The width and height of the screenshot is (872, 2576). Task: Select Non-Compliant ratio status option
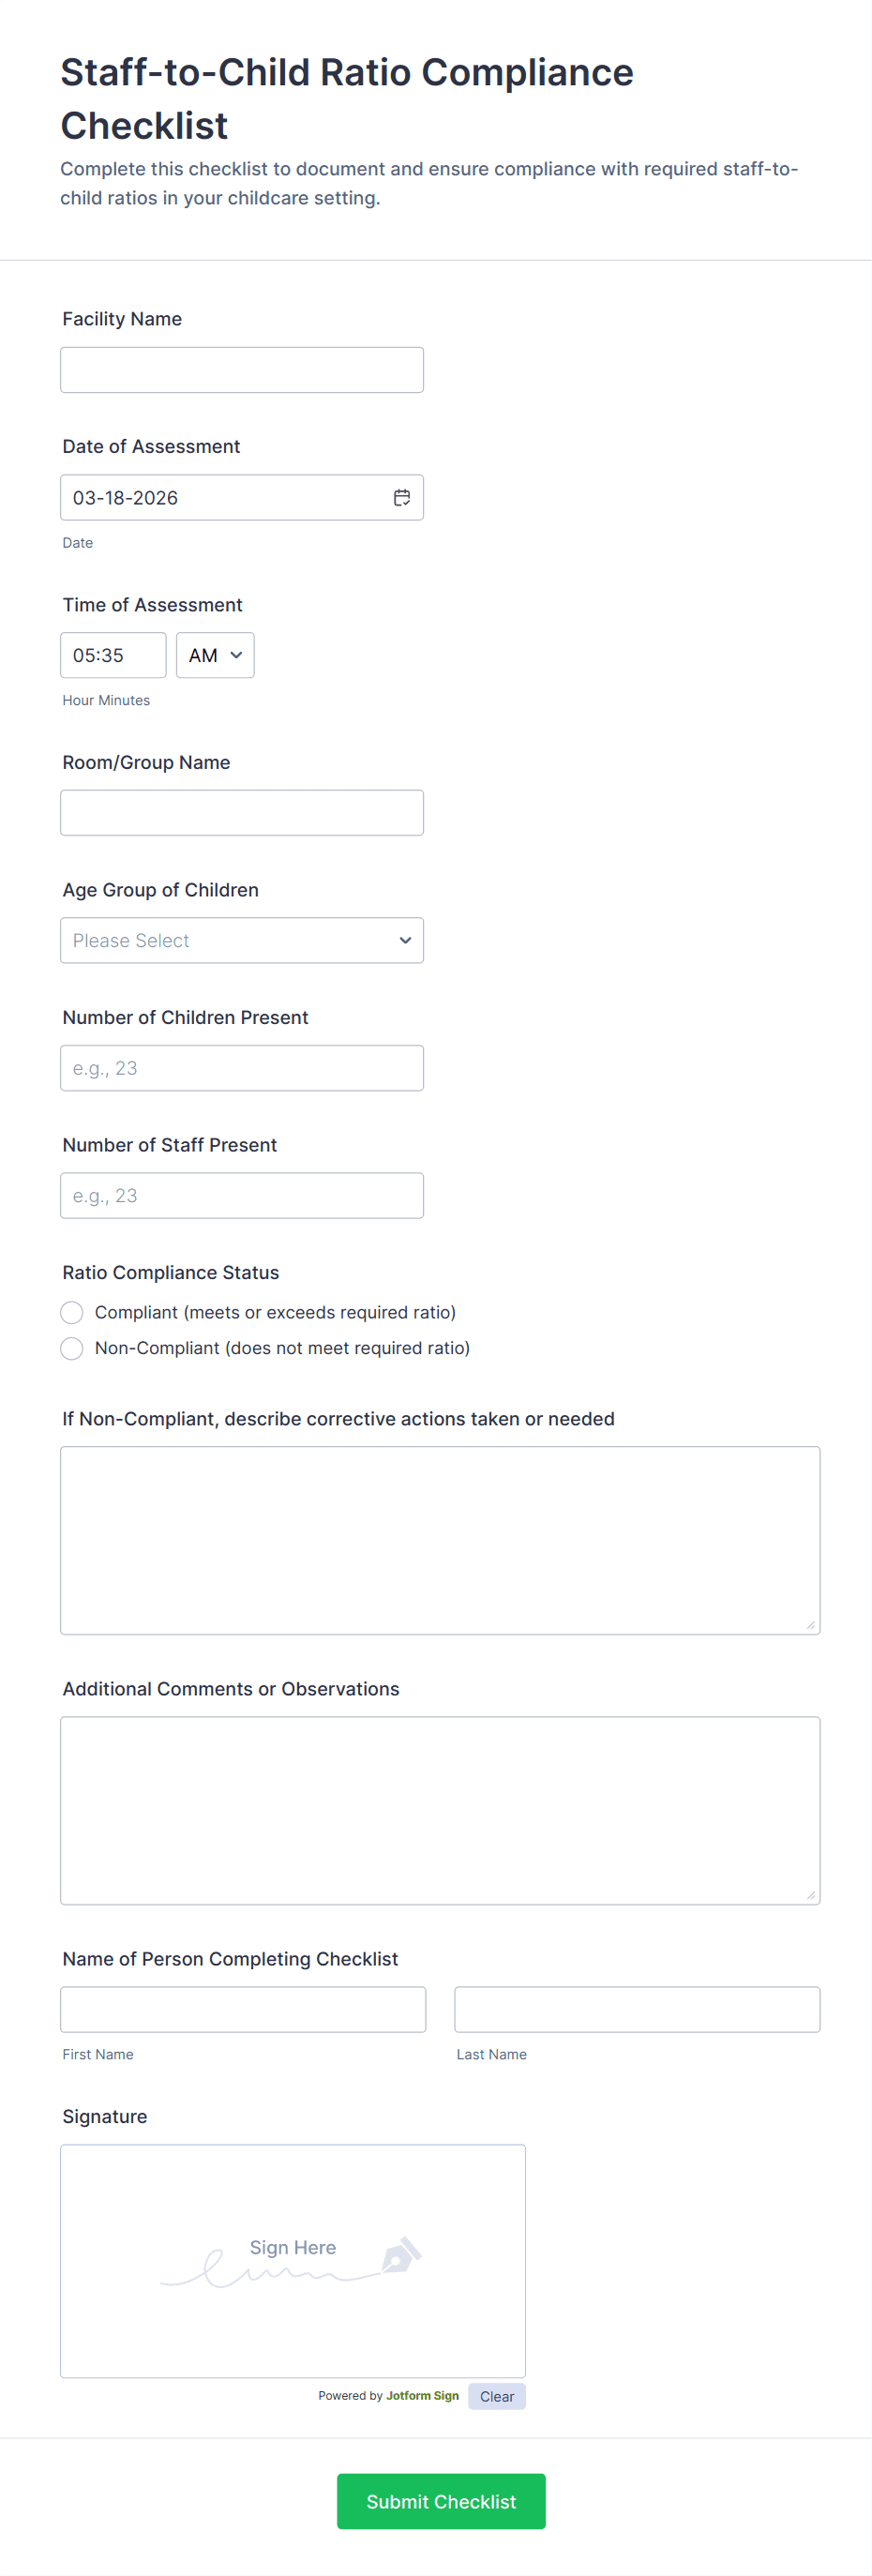72,1348
